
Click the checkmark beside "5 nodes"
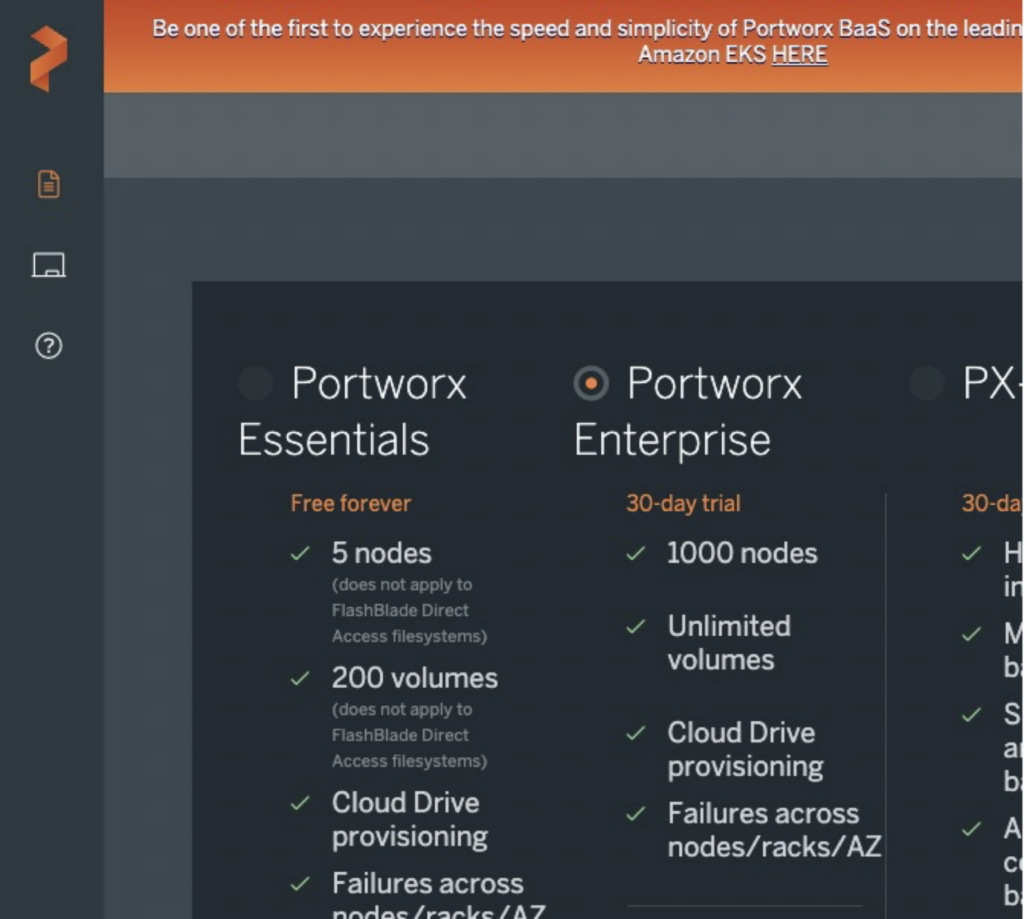point(299,553)
